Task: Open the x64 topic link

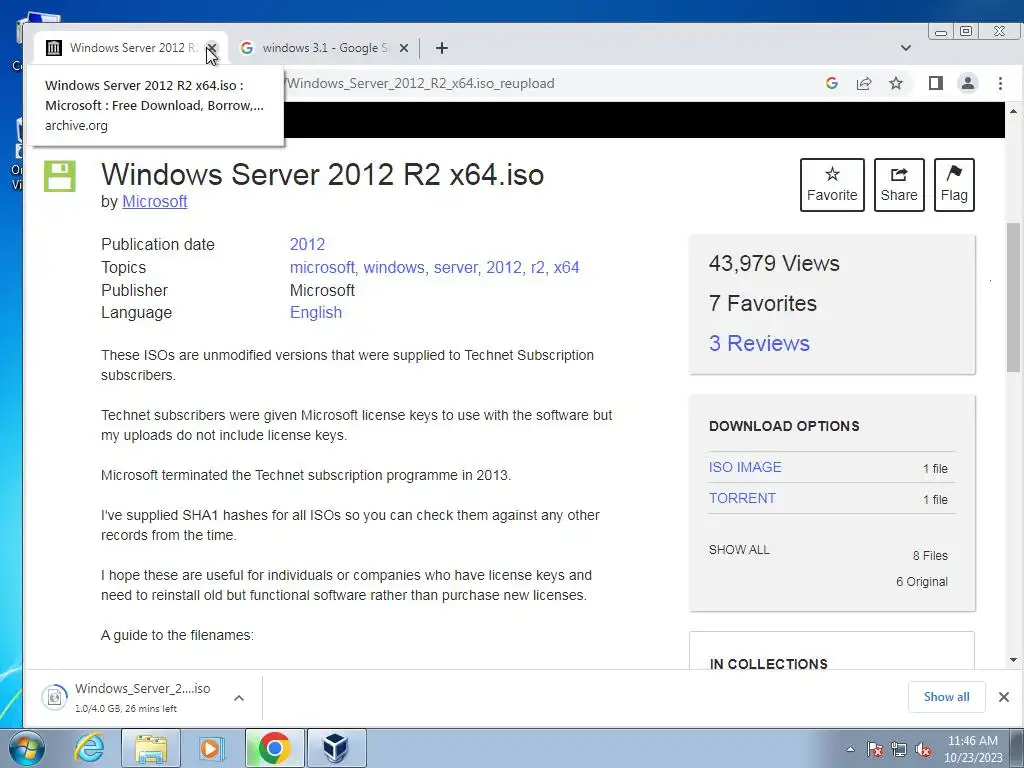Action: tap(566, 268)
